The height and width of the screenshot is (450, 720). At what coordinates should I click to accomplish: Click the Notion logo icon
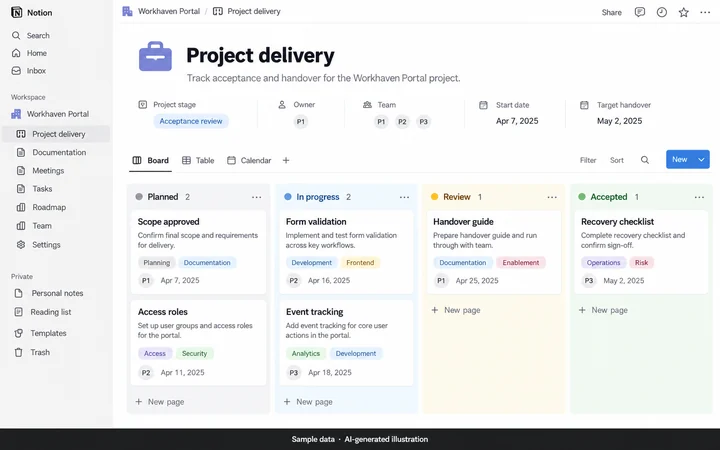point(17,12)
